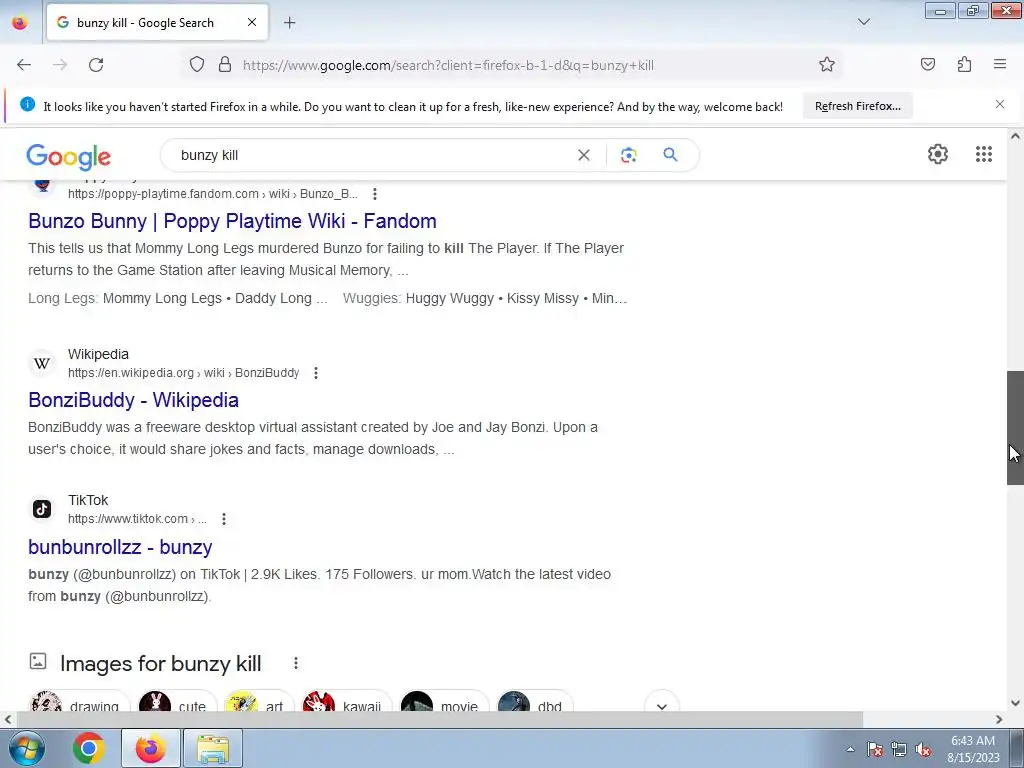Open Google quick settings gear
This screenshot has height=768, width=1024.
tap(938, 154)
